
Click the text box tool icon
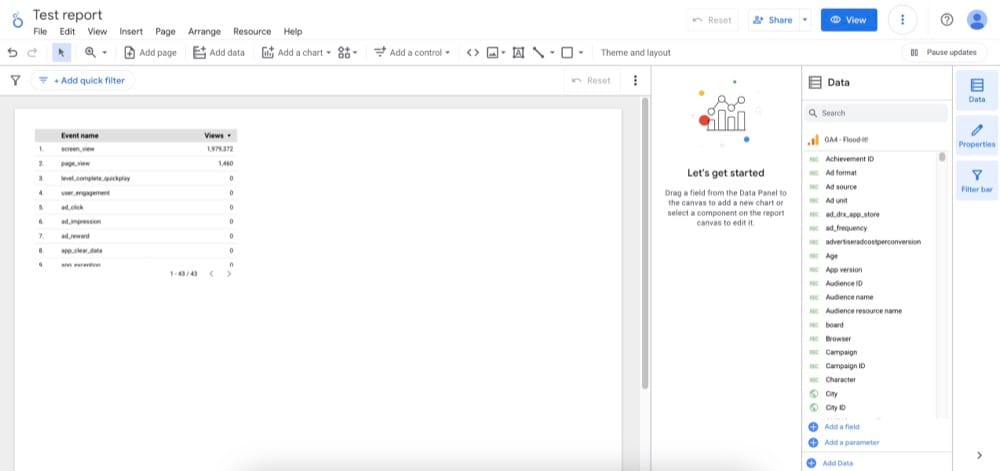coord(518,53)
